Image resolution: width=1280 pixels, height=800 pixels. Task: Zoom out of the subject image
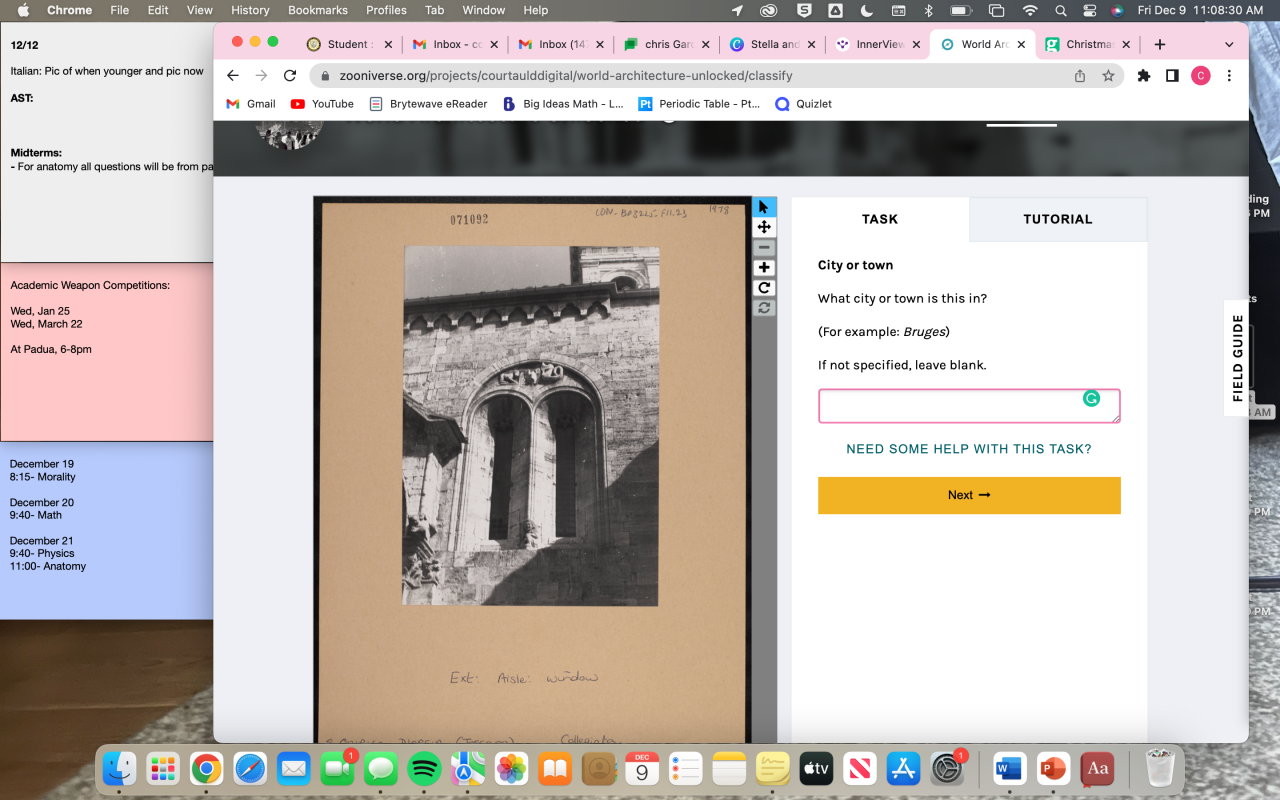pyautogui.click(x=764, y=247)
